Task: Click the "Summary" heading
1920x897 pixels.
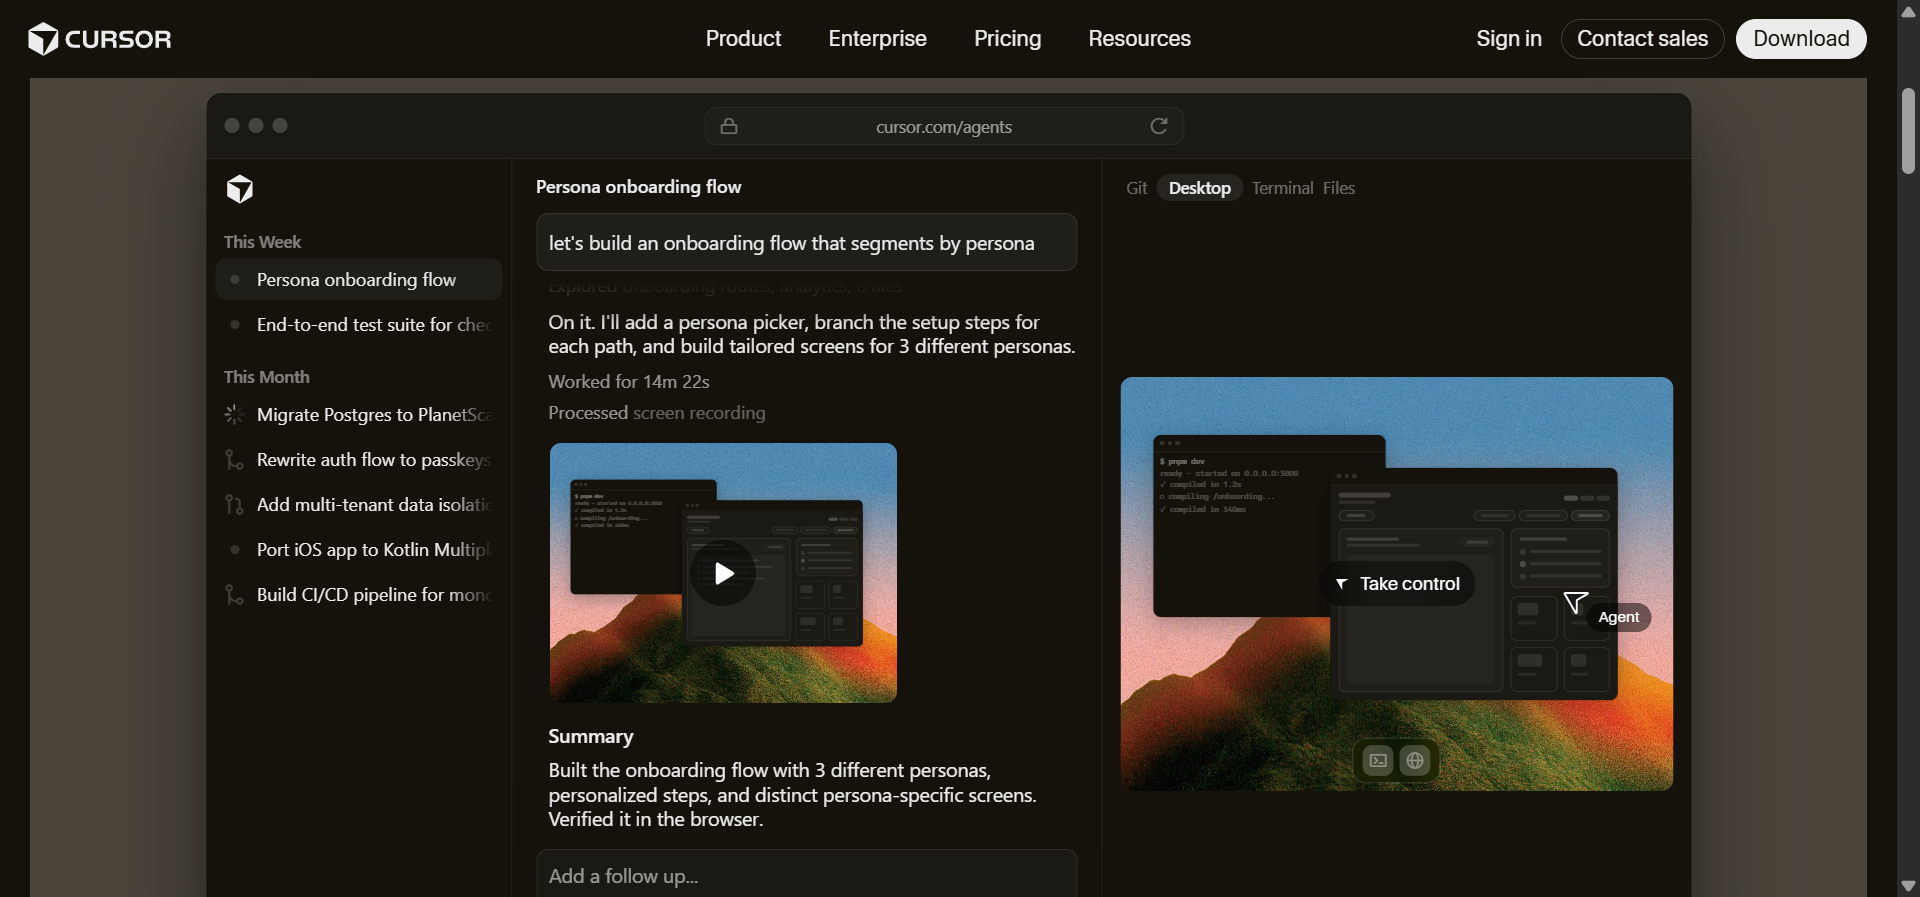Action: pyautogui.click(x=591, y=737)
